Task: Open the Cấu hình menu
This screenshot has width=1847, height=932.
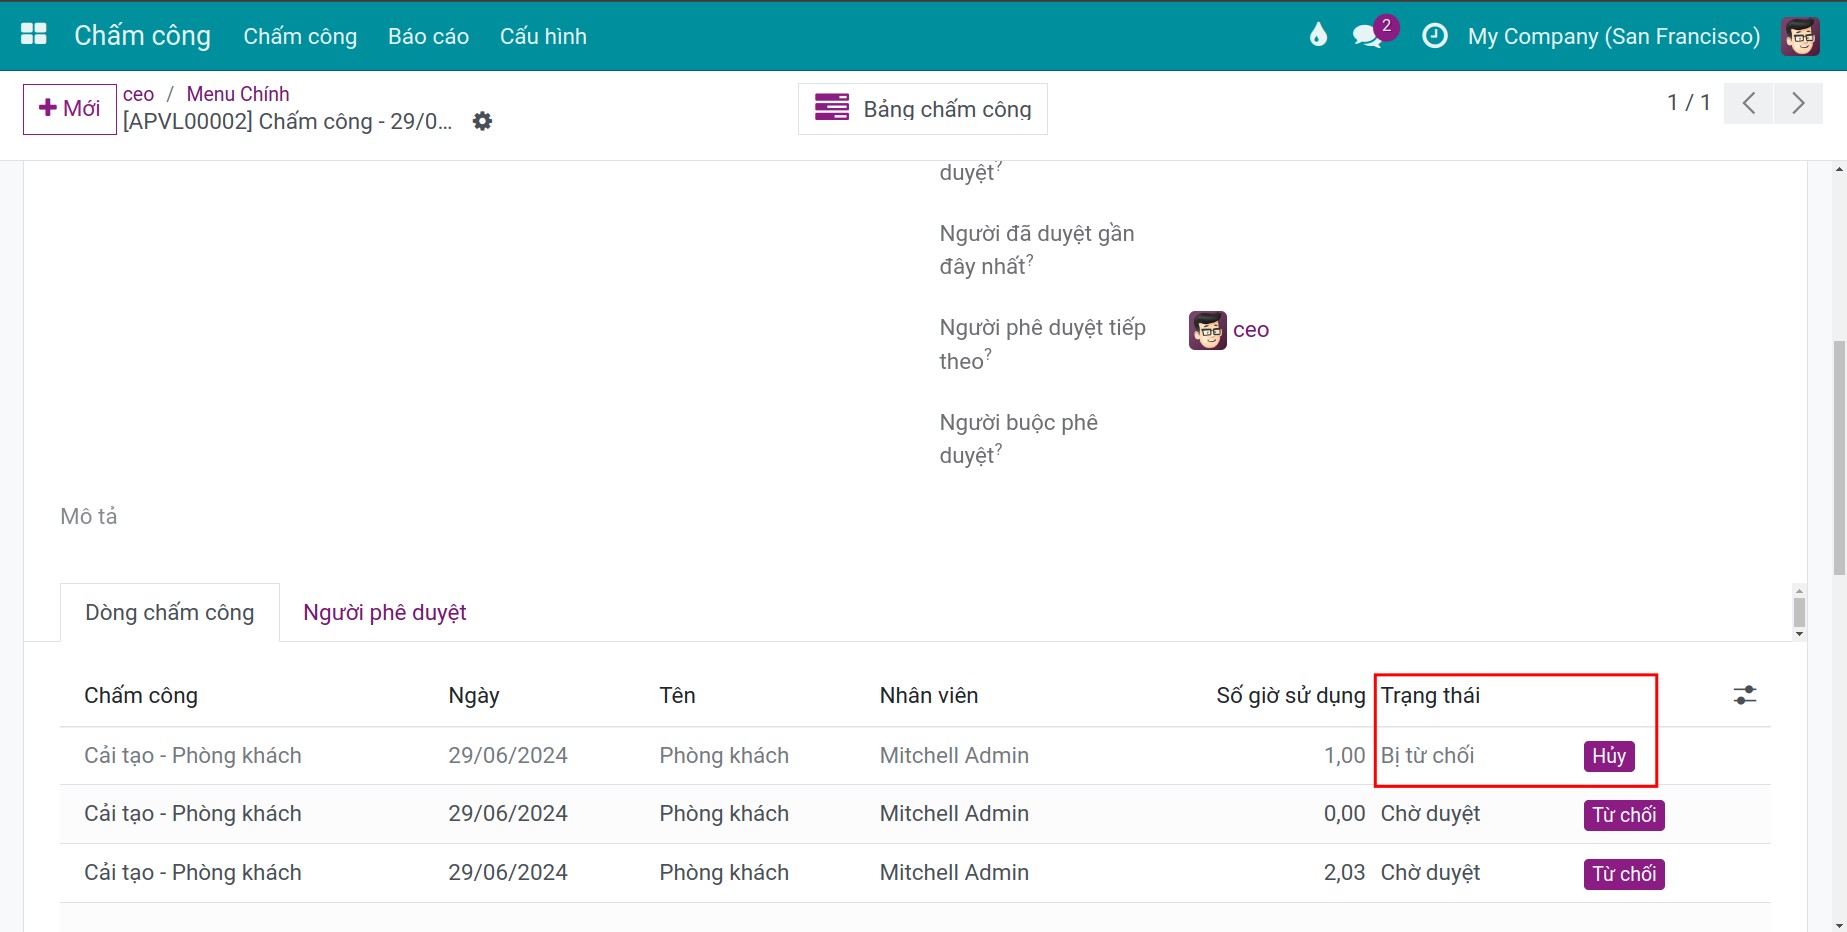Action: 543,36
